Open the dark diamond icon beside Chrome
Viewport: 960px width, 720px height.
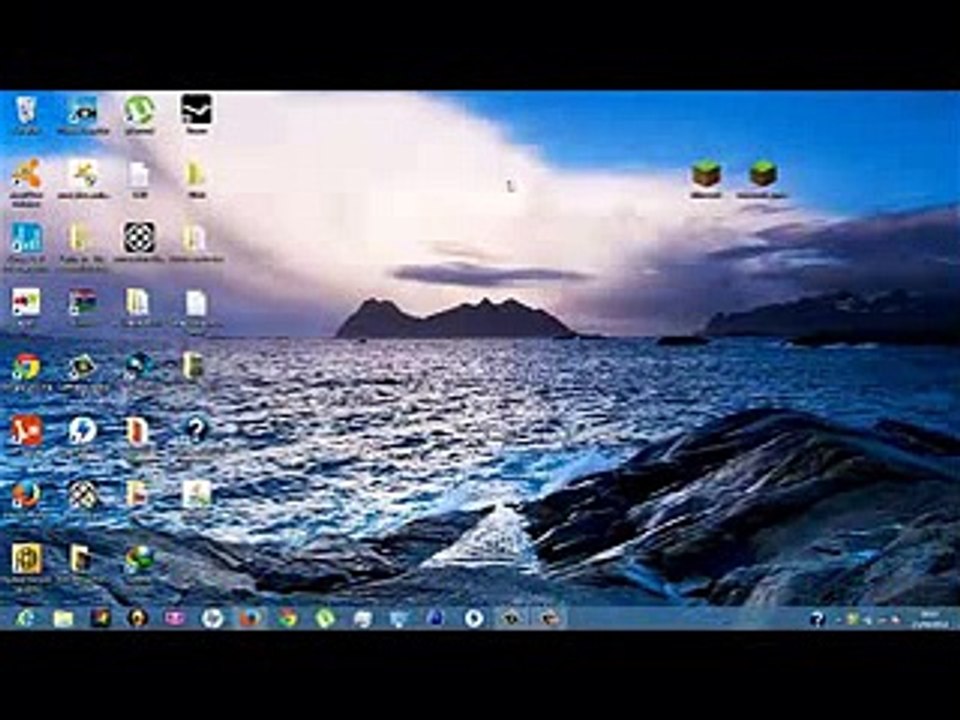pyautogui.click(x=82, y=367)
